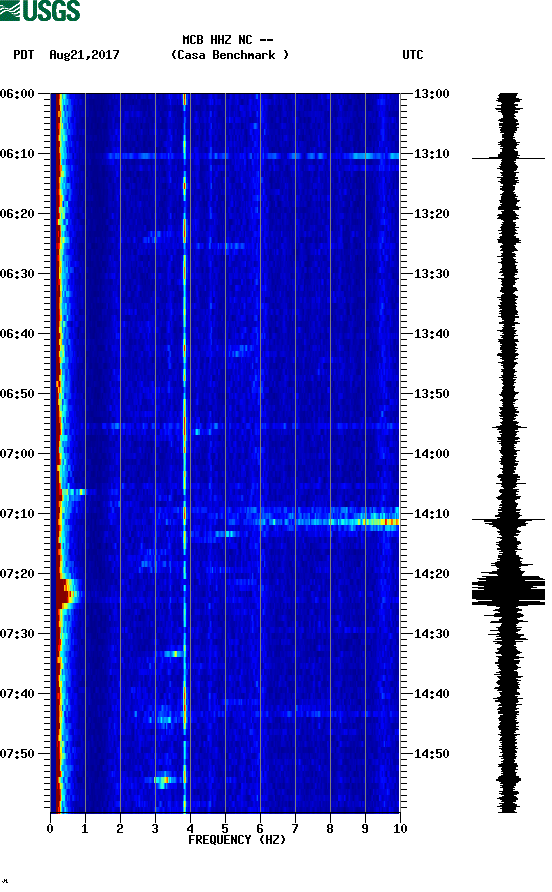The width and height of the screenshot is (552, 892).
Task: Click the 8 Hz frequency tick label
Action: pos(330,829)
